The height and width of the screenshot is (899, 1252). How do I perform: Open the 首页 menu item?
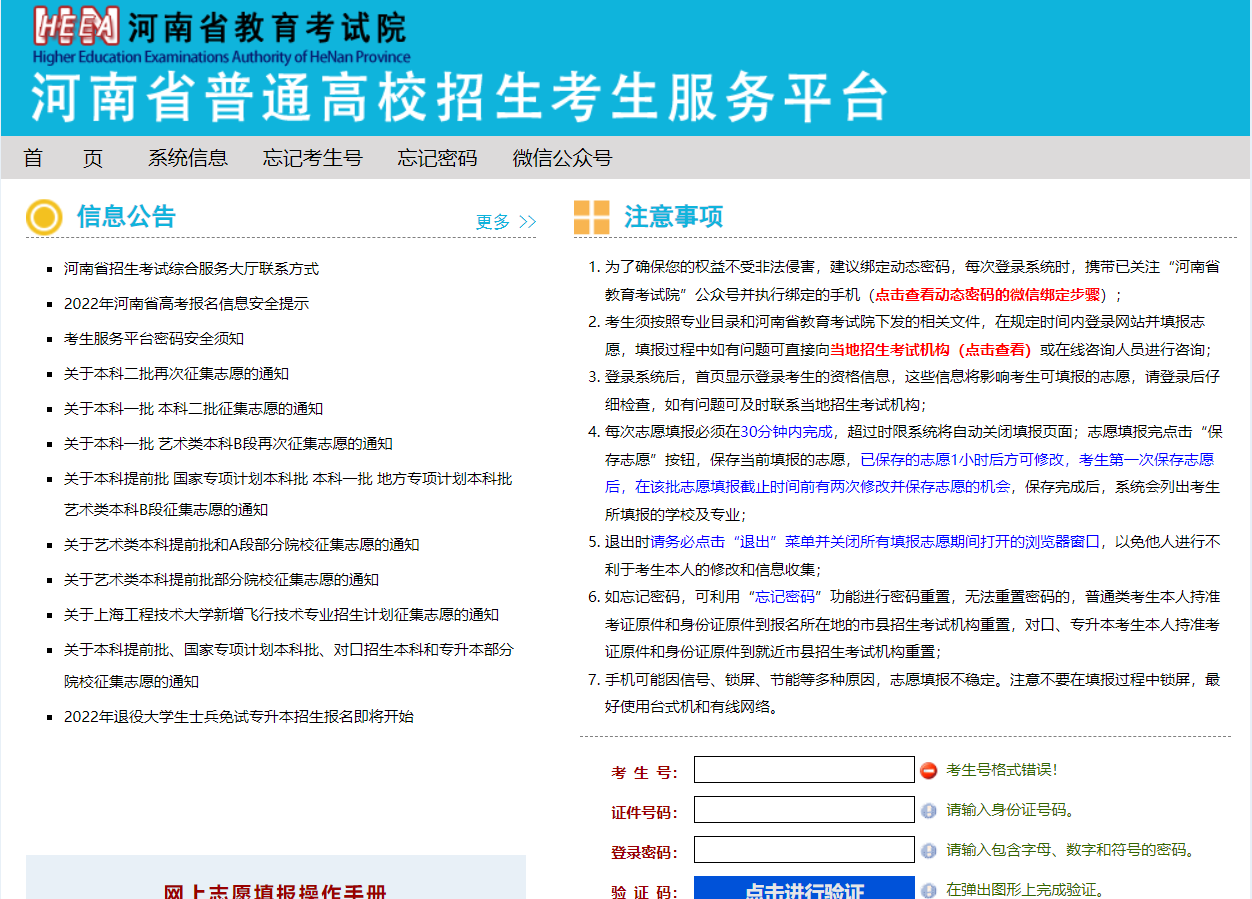(63, 158)
